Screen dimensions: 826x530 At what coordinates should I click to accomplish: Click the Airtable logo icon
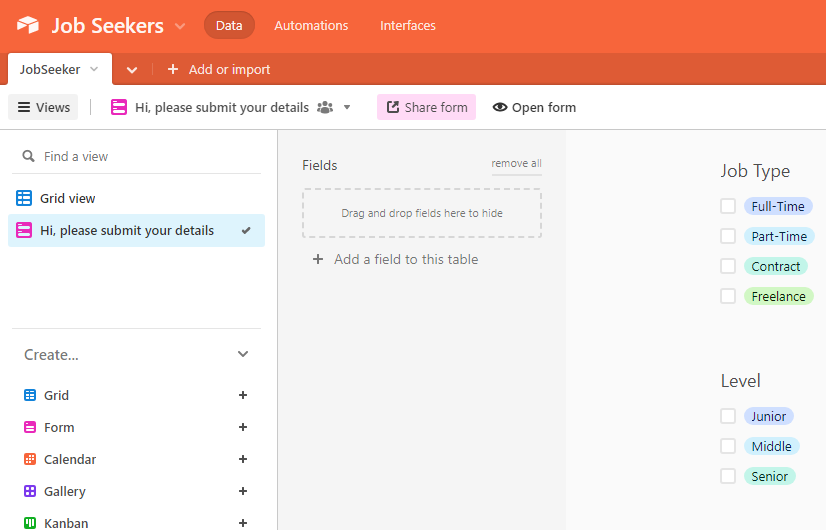(28, 25)
